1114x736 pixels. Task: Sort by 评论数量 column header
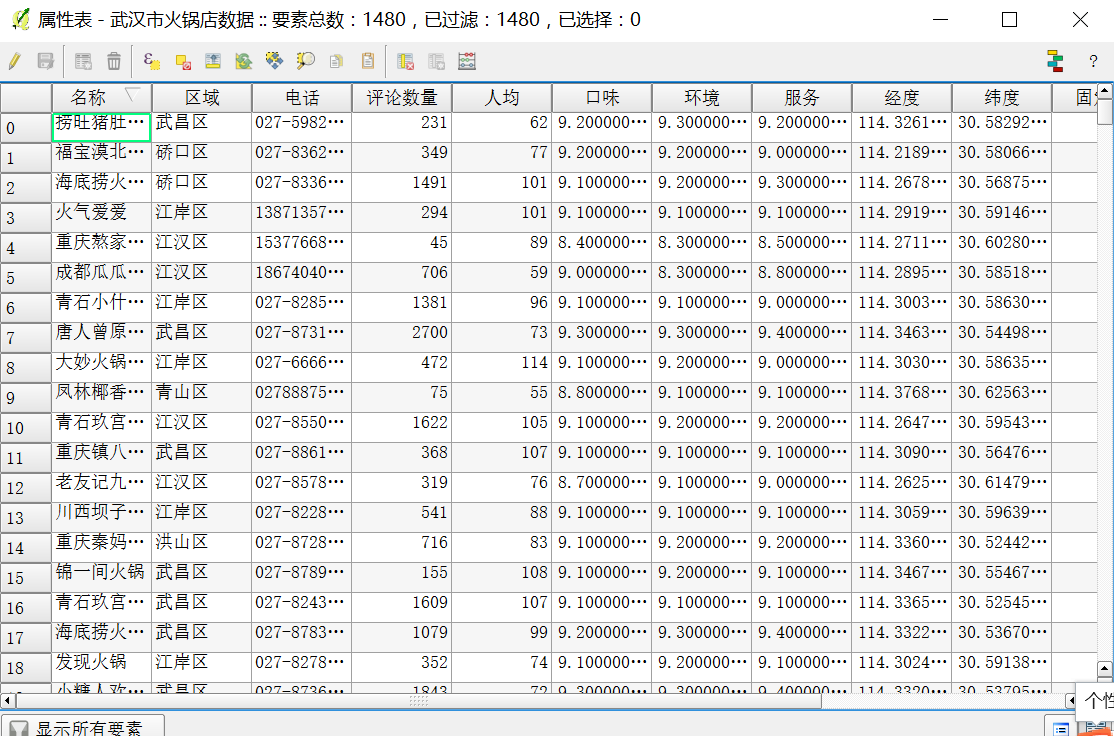click(402, 98)
